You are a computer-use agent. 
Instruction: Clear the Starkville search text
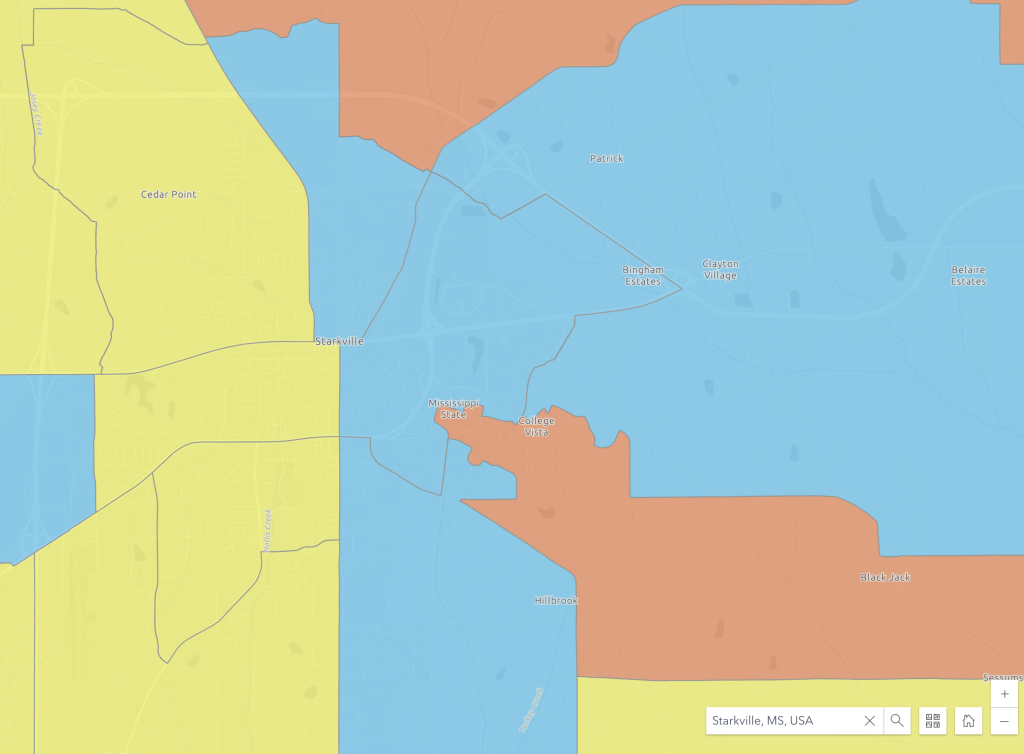[x=870, y=720]
